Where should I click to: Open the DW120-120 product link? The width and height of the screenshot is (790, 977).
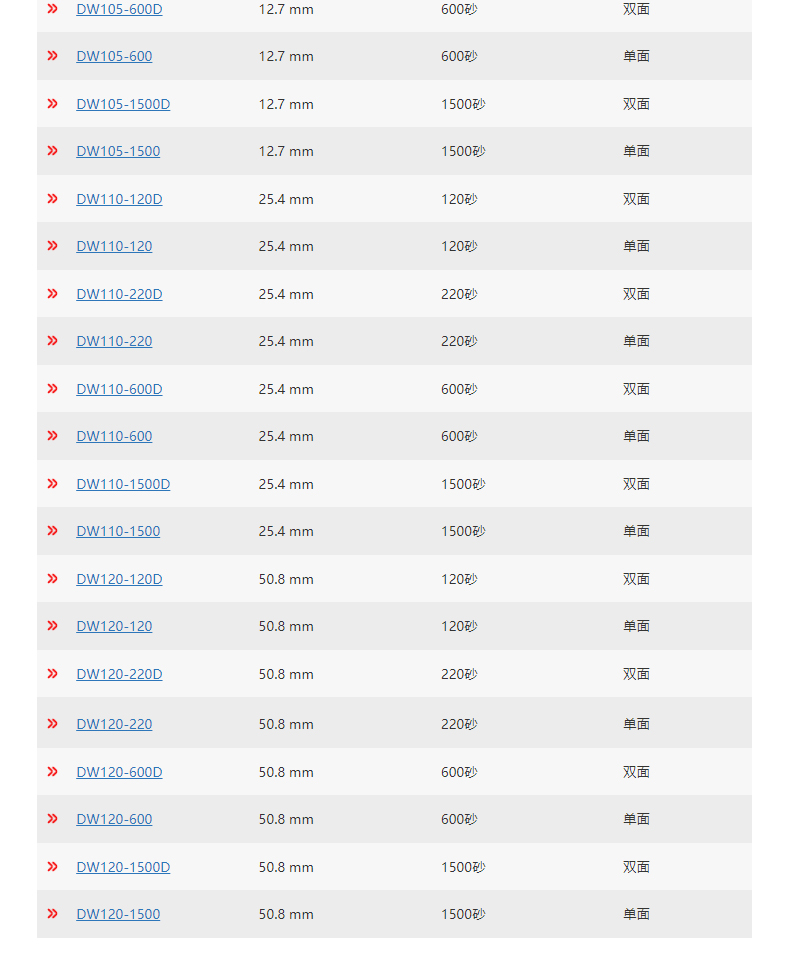click(x=114, y=626)
